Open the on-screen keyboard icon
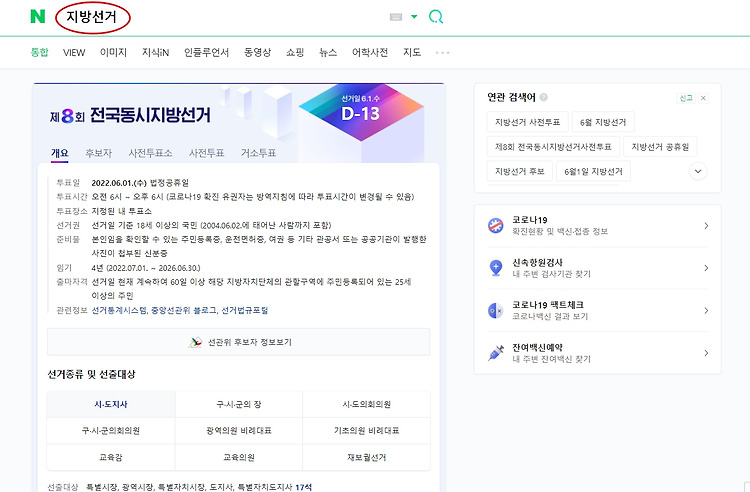Viewport: 750px width, 492px height. pos(396,17)
